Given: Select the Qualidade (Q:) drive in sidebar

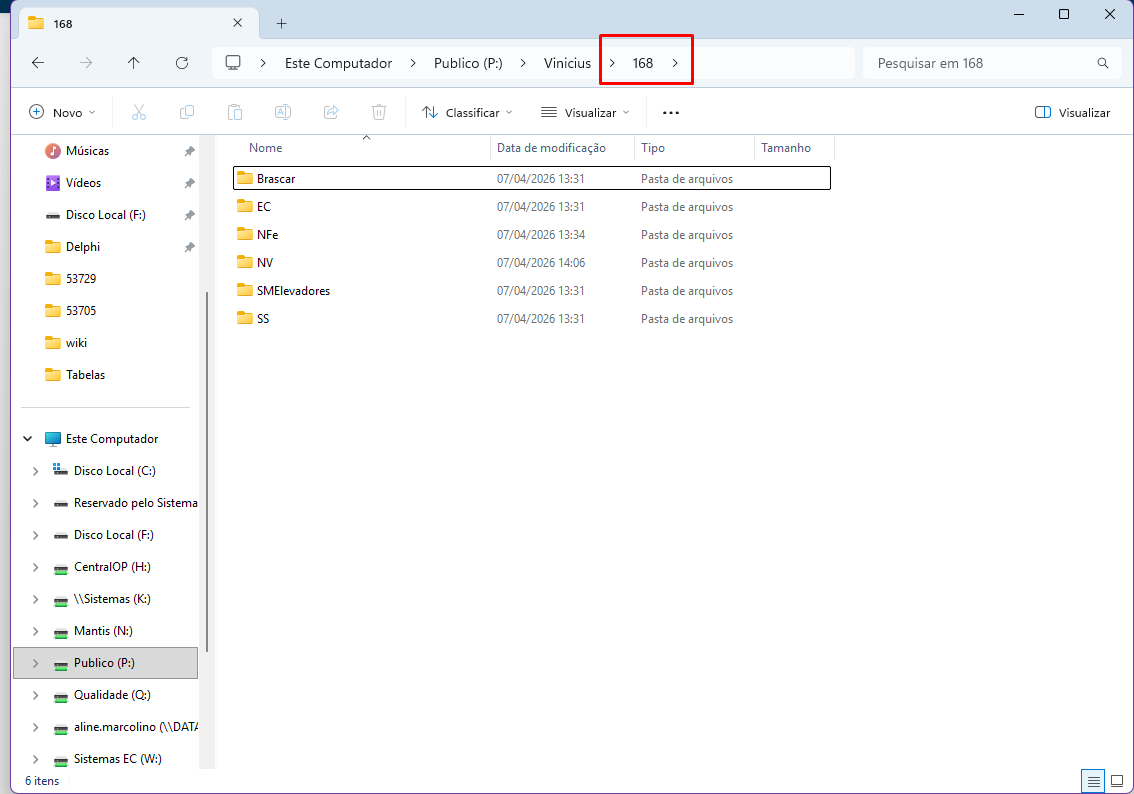Looking at the screenshot, I should [112, 695].
